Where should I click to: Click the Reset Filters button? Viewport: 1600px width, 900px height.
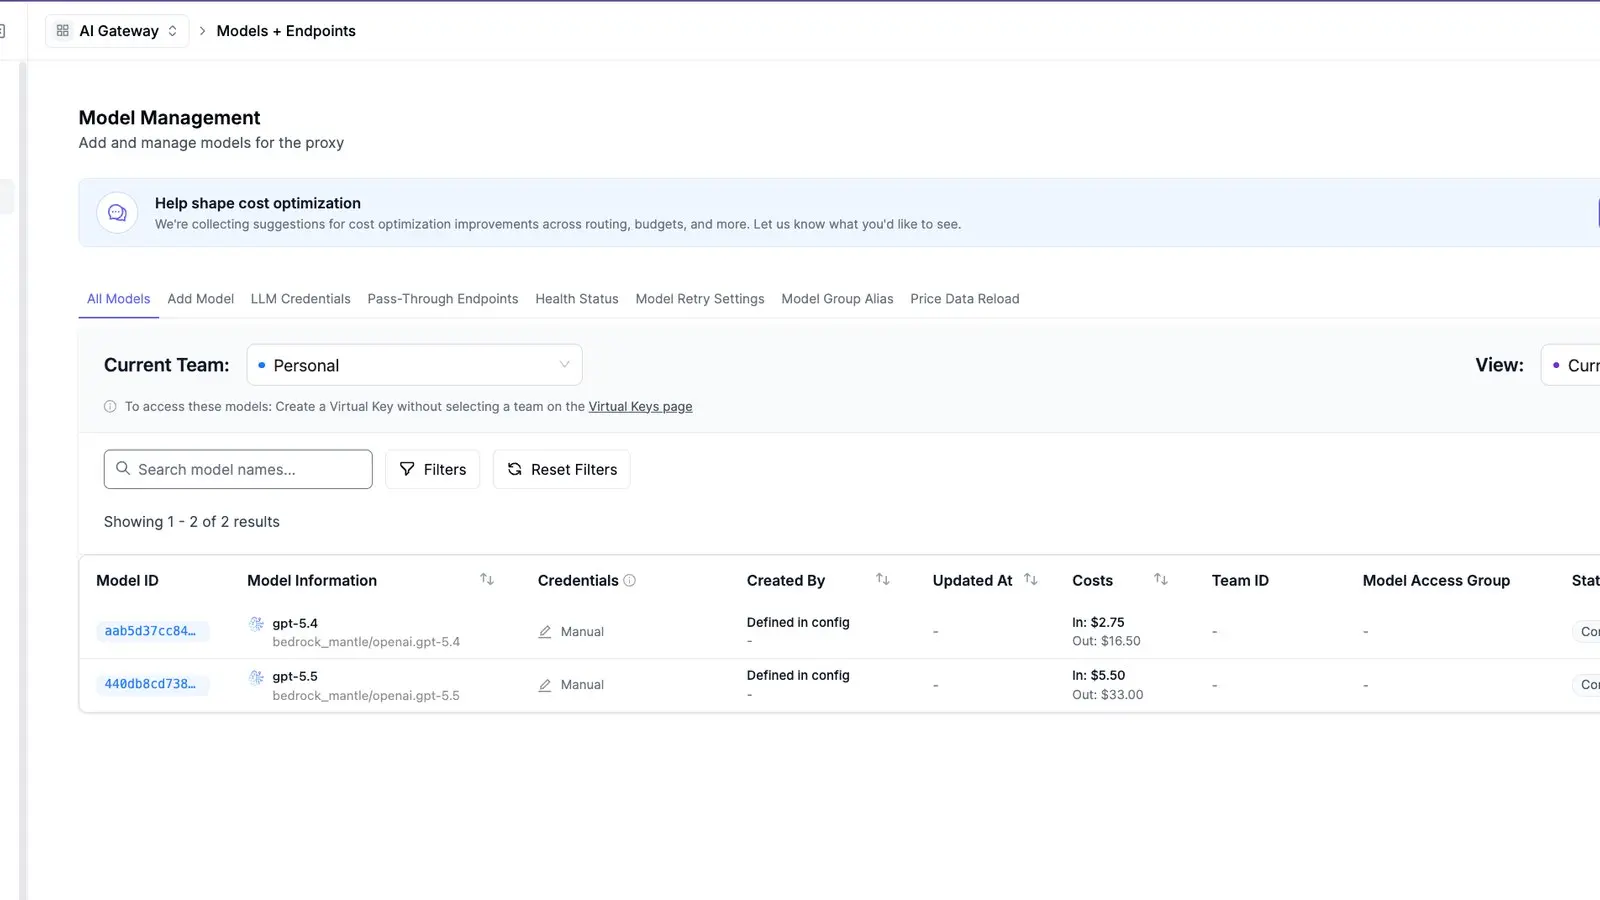[562, 469]
